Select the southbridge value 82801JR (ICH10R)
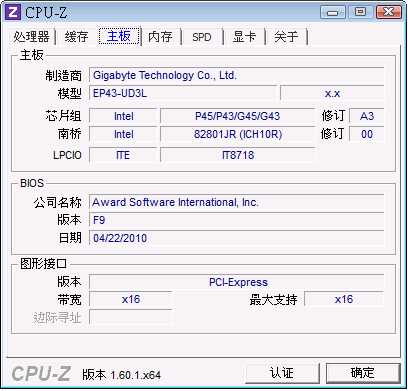The image size is (408, 391). pyautogui.click(x=237, y=134)
